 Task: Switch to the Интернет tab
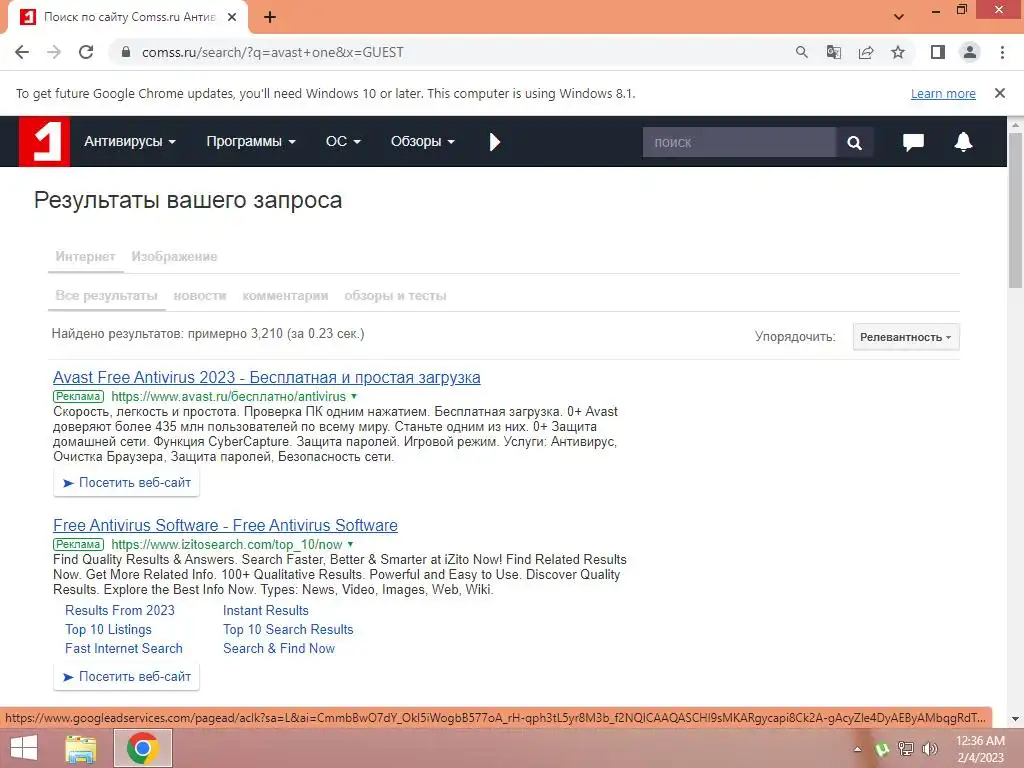pyautogui.click(x=86, y=257)
